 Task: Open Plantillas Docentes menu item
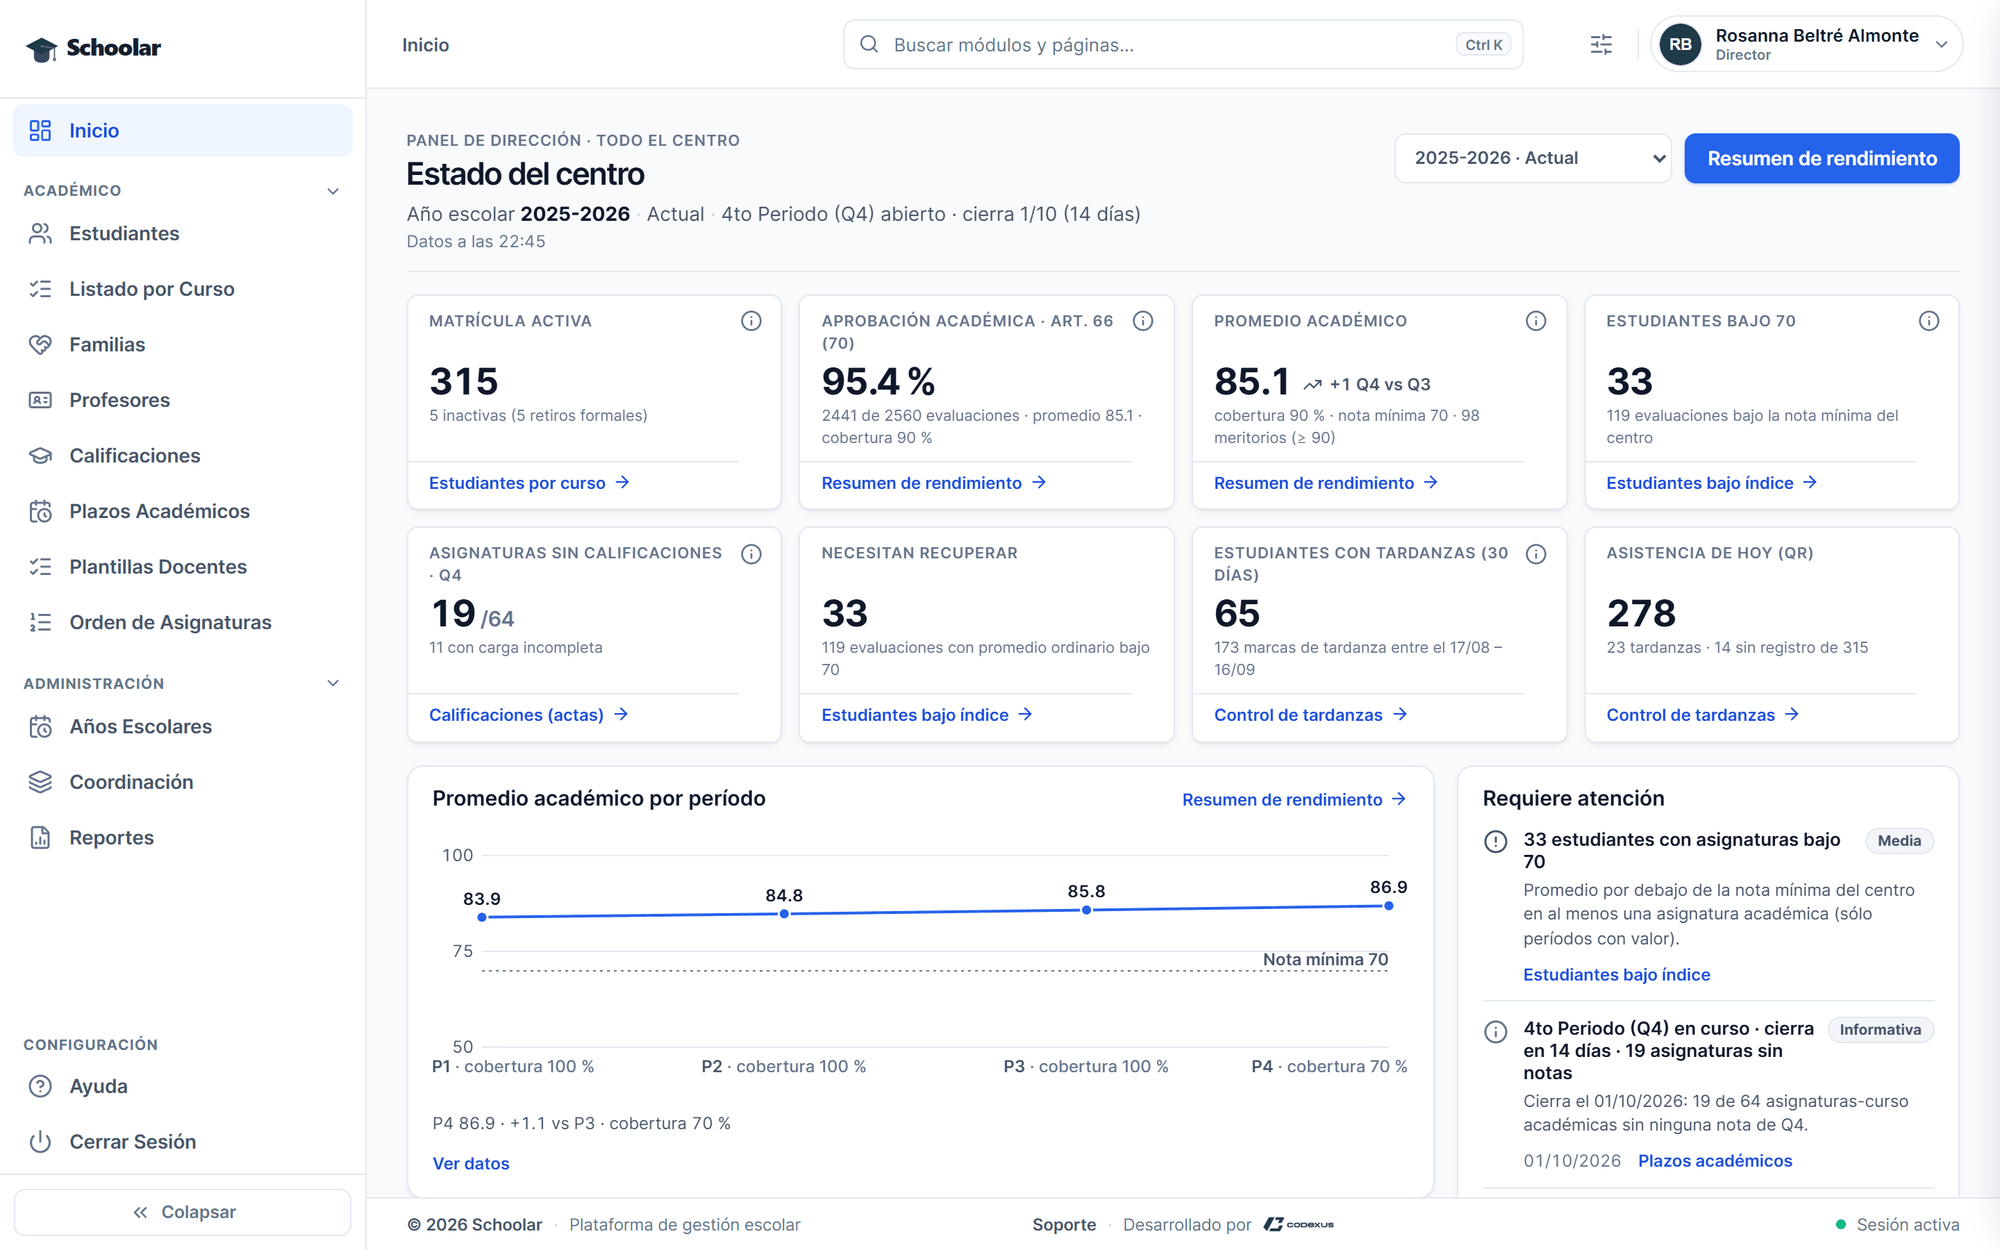183,567
